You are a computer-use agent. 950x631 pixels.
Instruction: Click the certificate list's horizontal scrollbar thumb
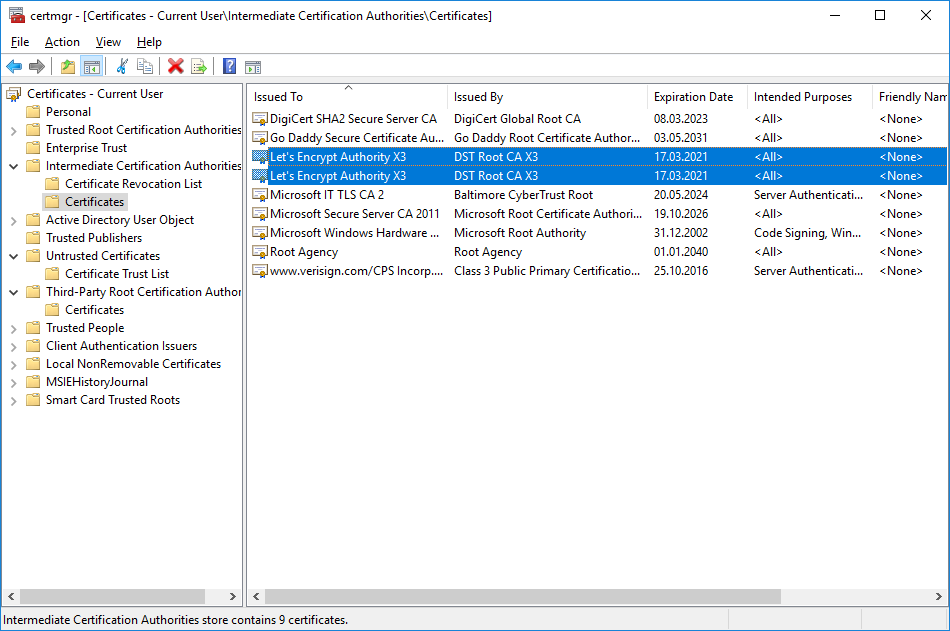pos(523,596)
